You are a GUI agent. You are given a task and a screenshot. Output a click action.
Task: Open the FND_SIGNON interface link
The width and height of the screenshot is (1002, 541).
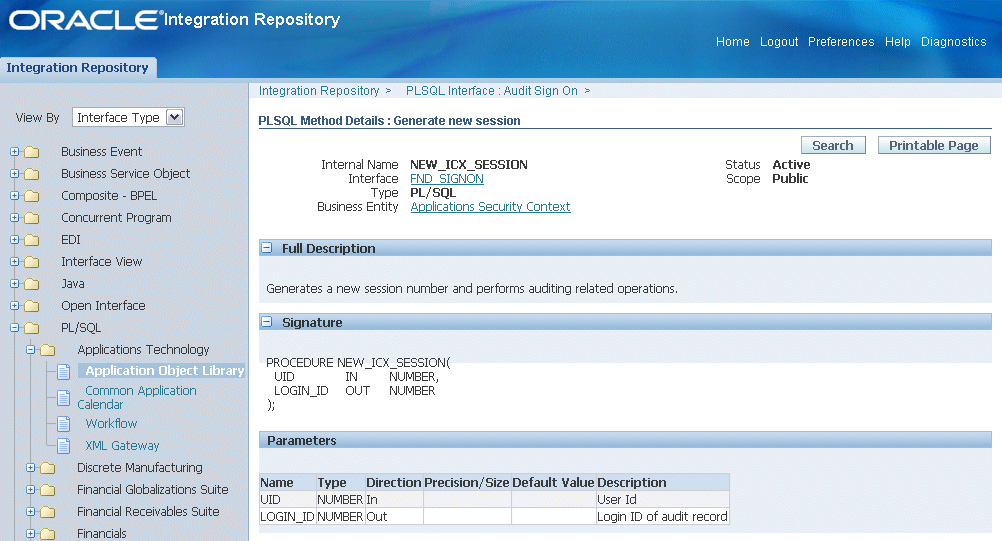[x=447, y=179]
